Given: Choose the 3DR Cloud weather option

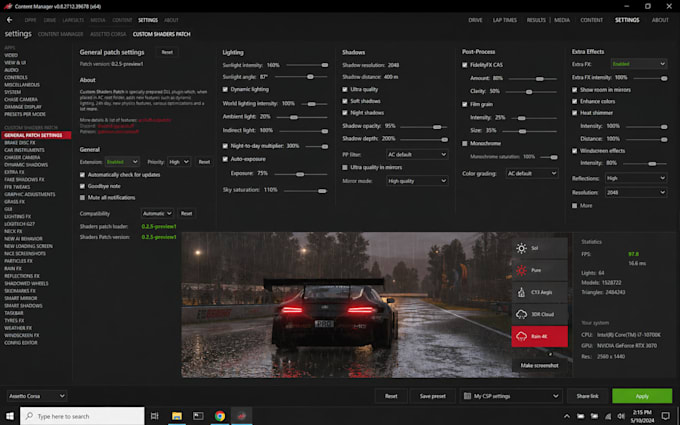Looking at the screenshot, I should [x=539, y=314].
